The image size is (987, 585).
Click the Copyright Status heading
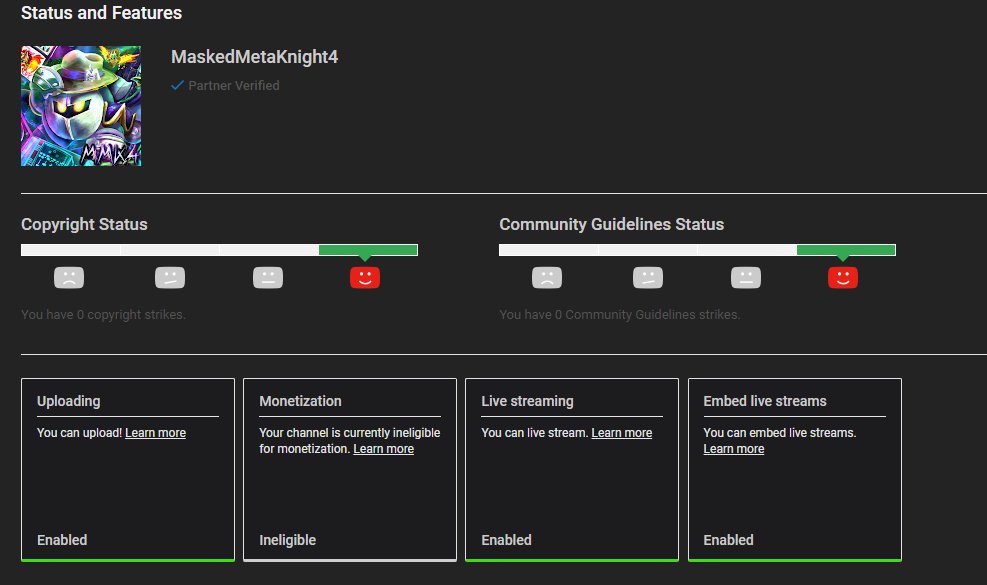point(84,224)
